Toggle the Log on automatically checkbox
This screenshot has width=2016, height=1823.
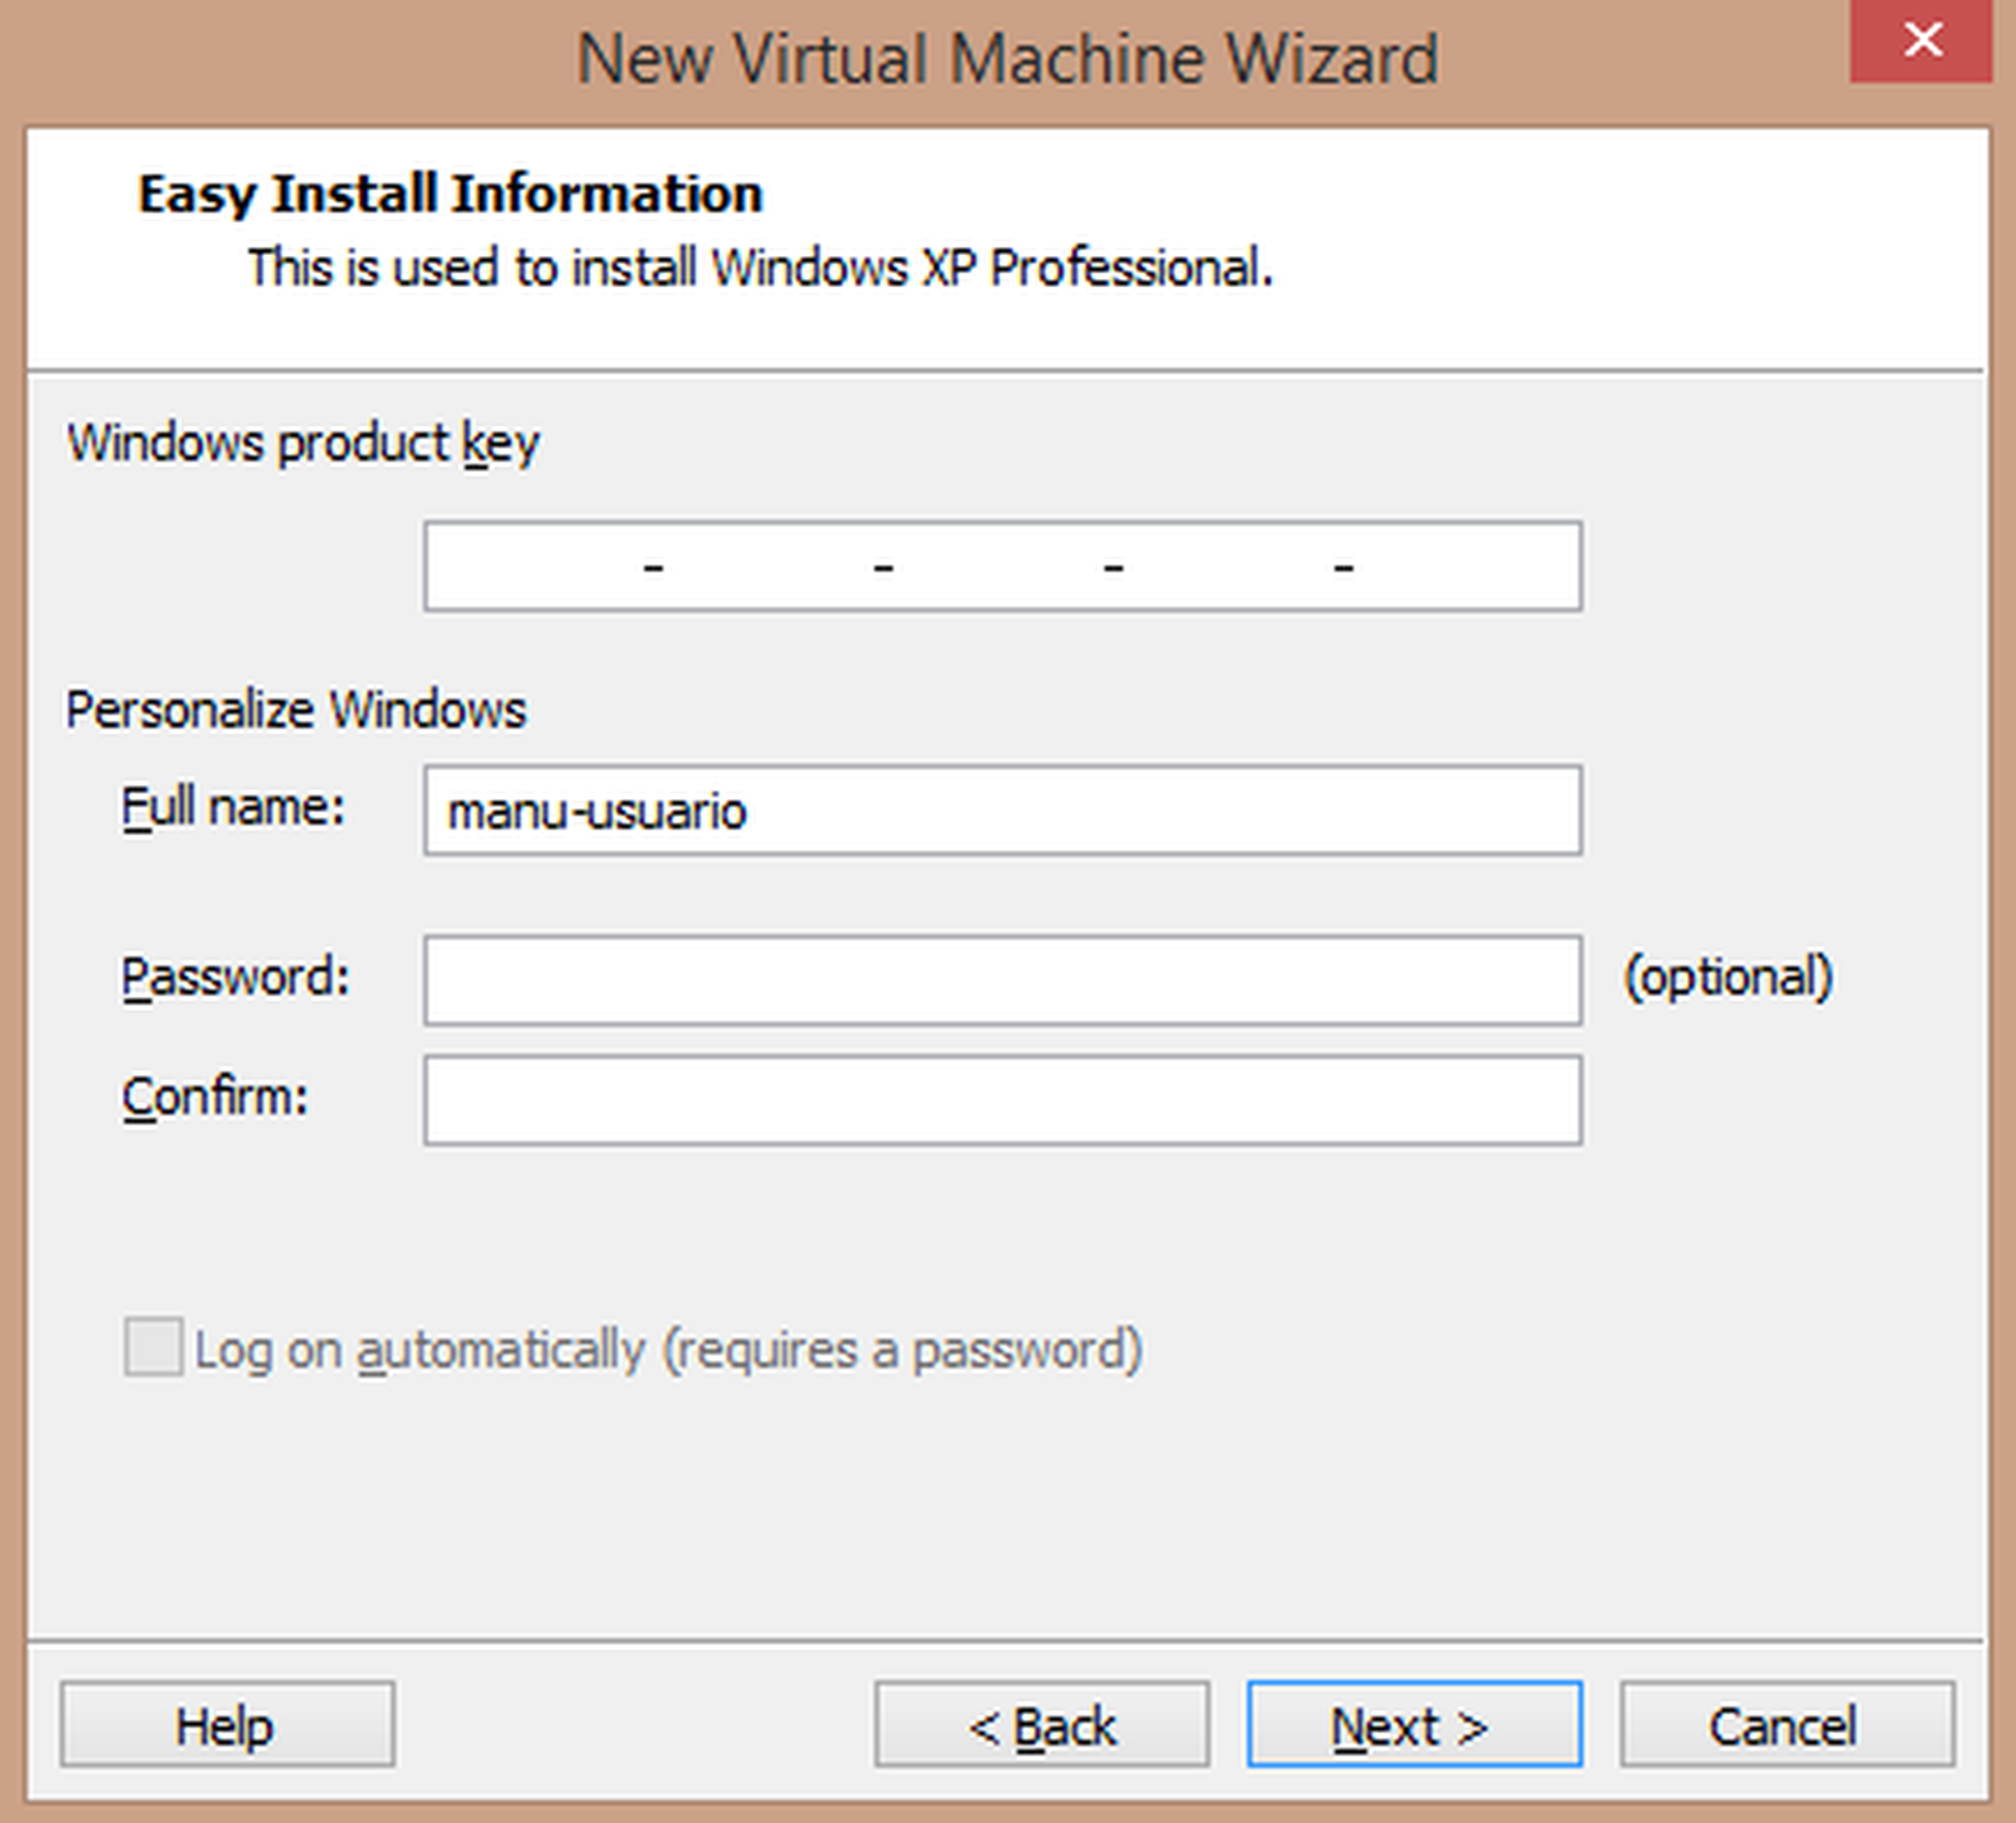pos(153,1347)
